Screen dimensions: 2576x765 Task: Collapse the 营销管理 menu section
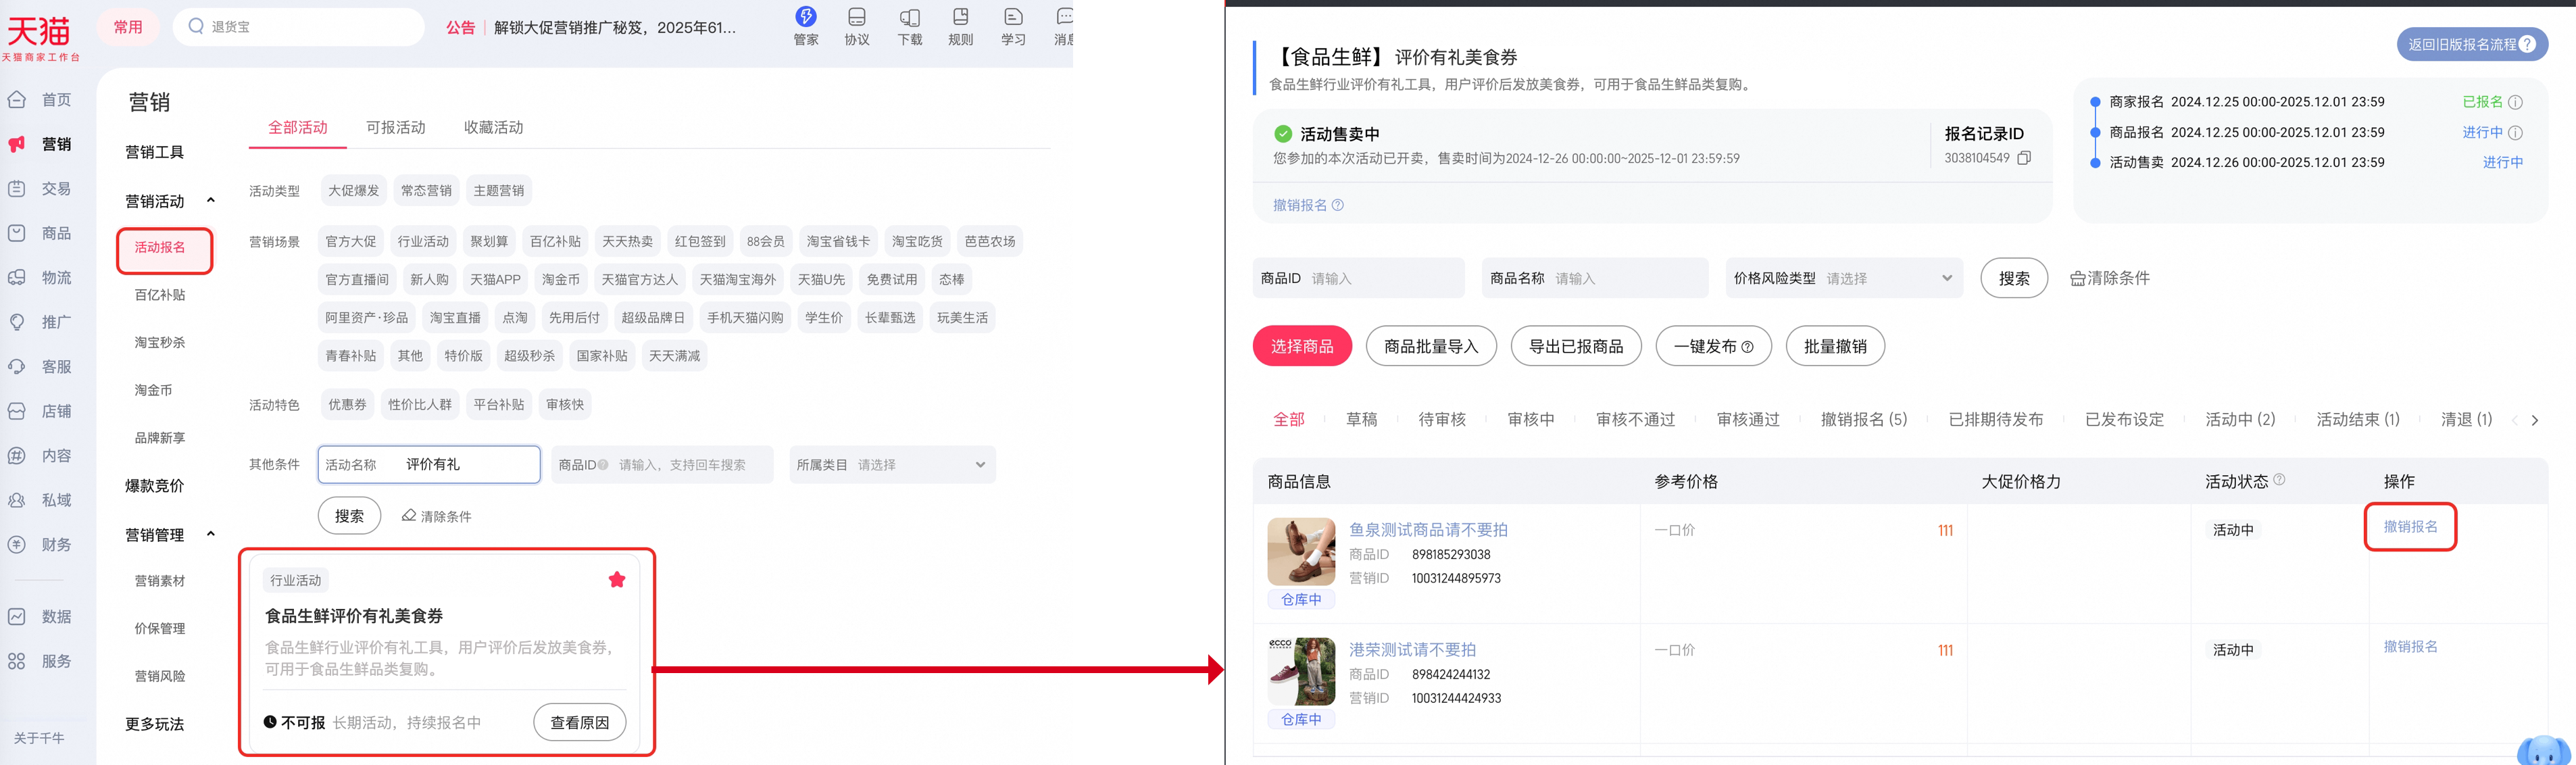(211, 534)
